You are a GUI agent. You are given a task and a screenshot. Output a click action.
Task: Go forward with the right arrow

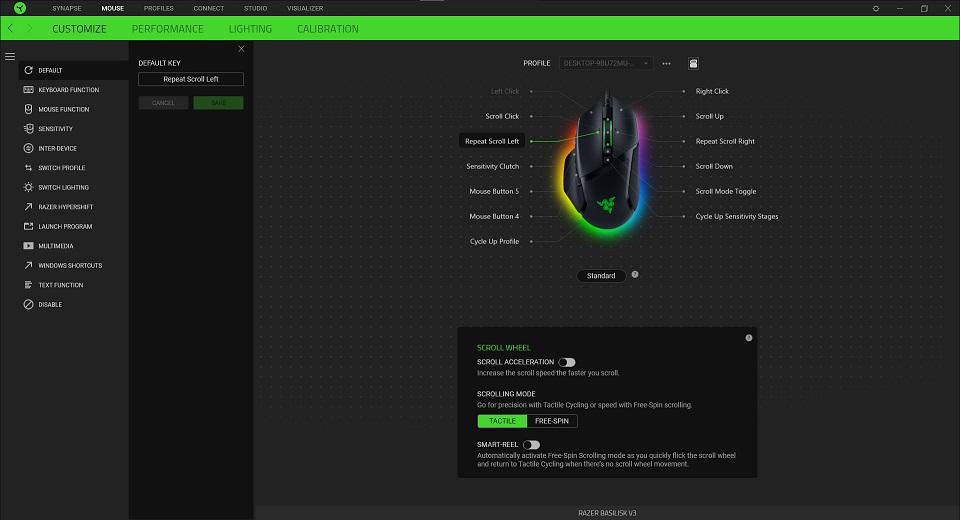click(x=29, y=28)
